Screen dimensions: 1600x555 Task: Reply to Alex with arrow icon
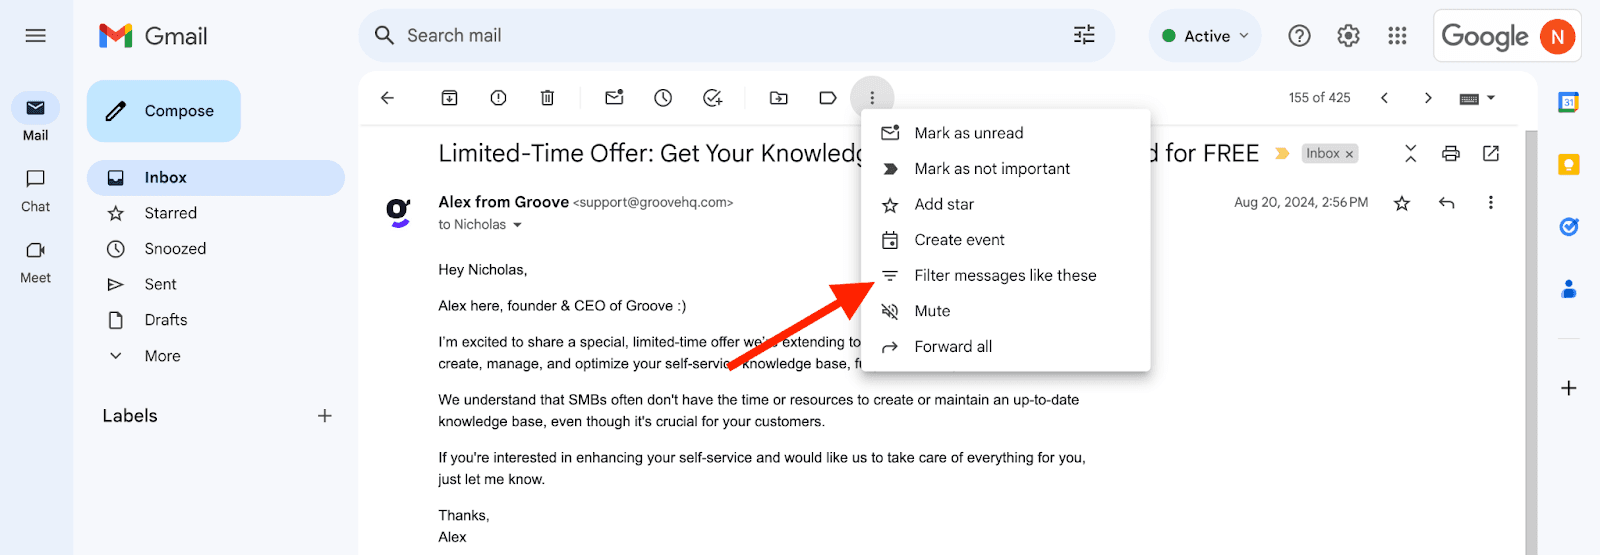(1446, 203)
